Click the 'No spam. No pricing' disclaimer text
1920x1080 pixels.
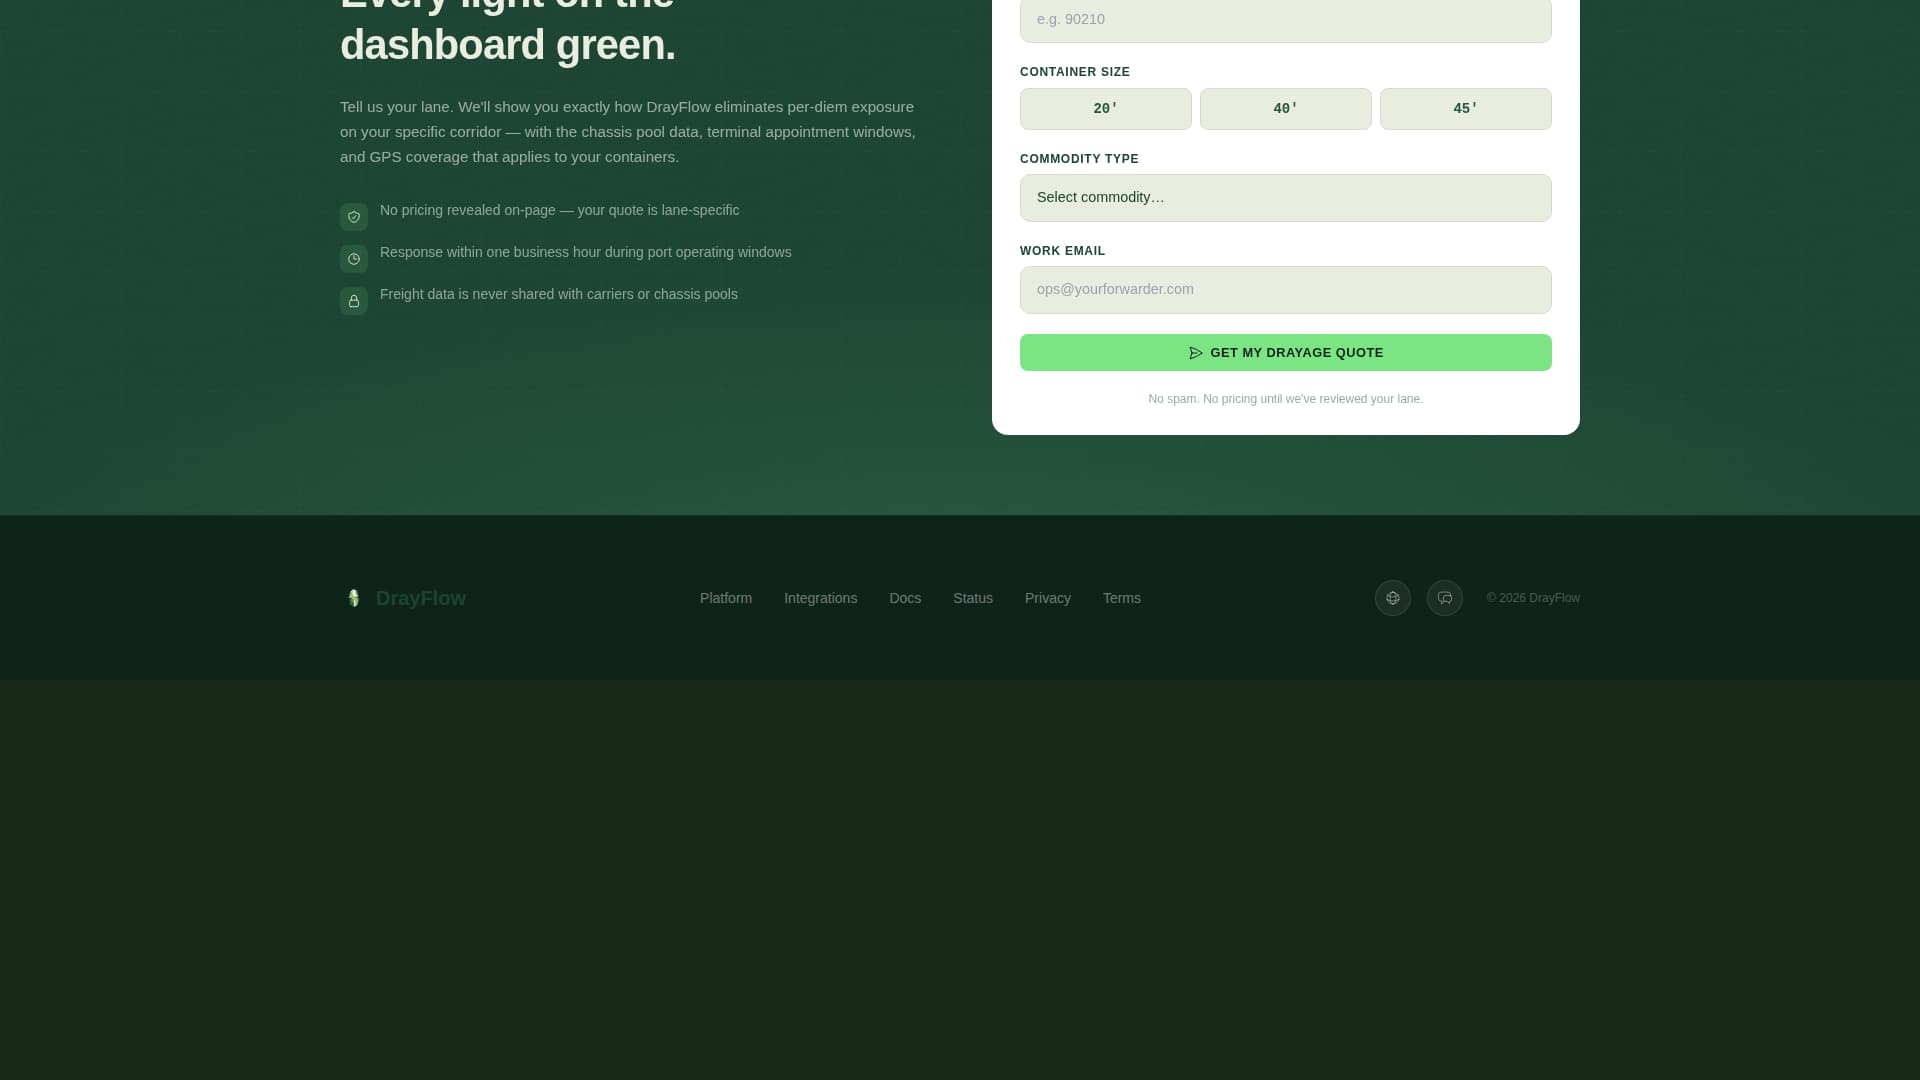(1286, 399)
